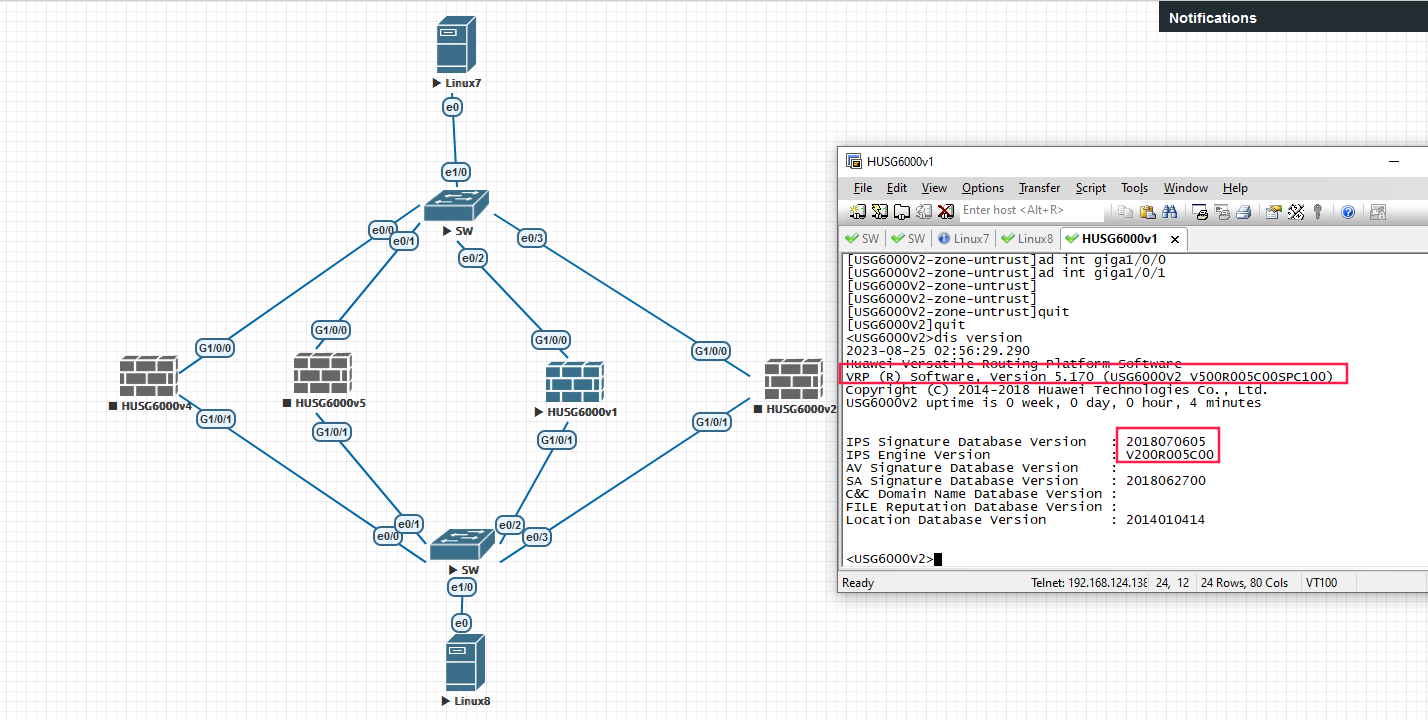The width and height of the screenshot is (1428, 720).
Task: Click the e0/1 label beside upper SW
Action: [x=403, y=241]
